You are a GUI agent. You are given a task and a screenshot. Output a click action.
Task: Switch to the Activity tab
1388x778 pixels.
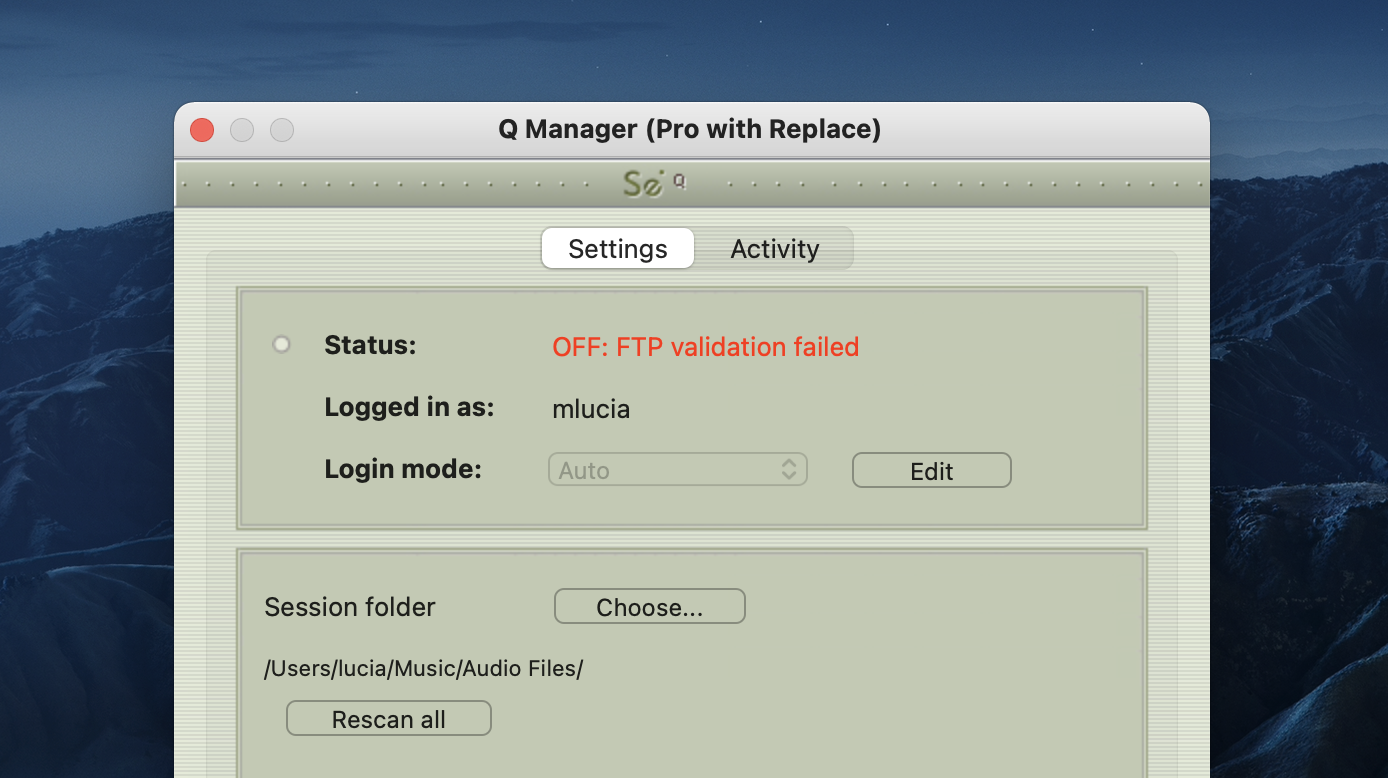(774, 249)
